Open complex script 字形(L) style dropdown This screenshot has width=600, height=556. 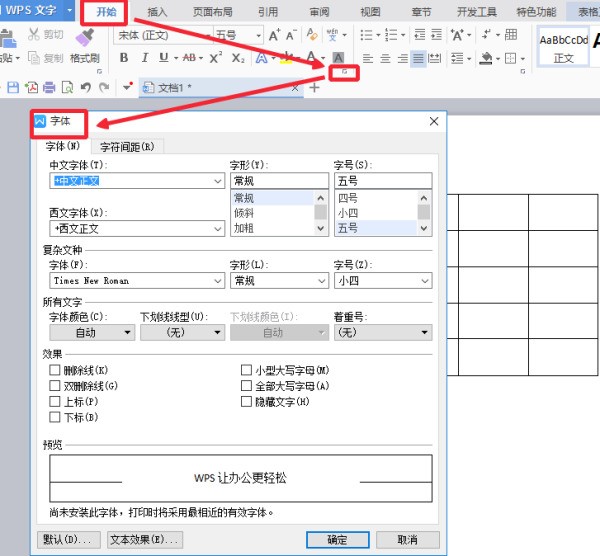coord(321,281)
